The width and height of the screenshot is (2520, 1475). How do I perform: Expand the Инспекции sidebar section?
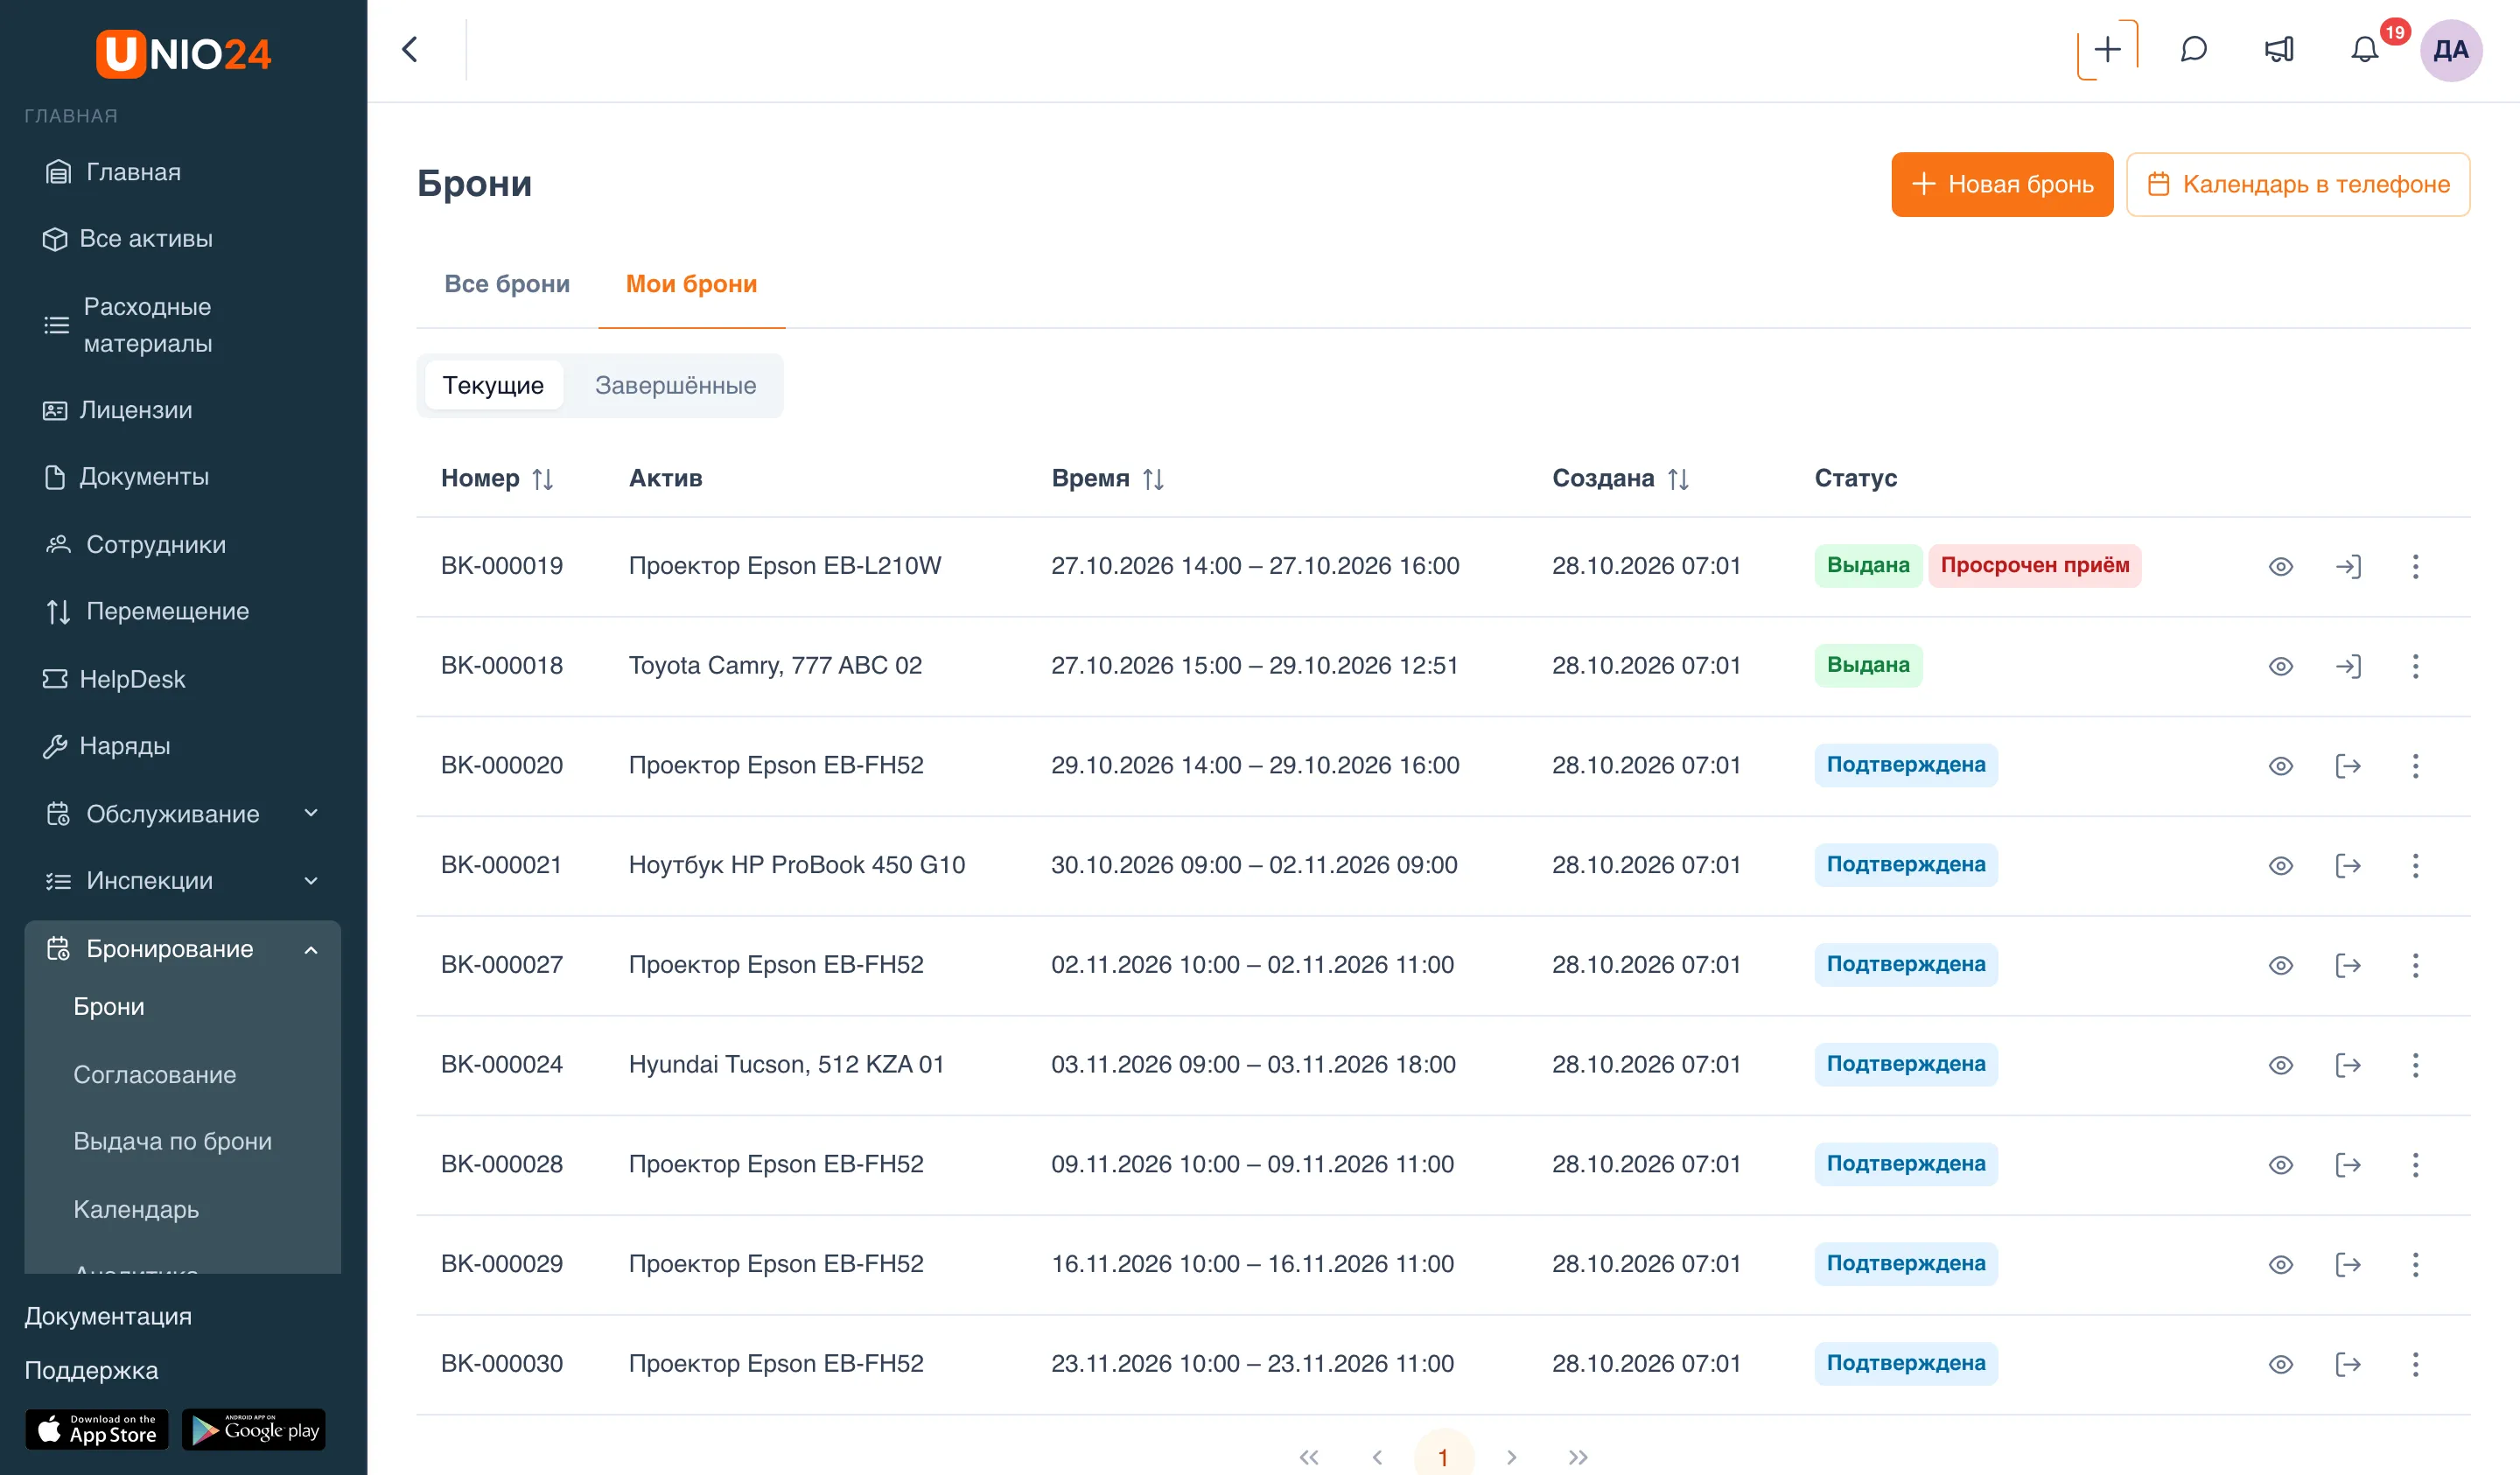182,881
